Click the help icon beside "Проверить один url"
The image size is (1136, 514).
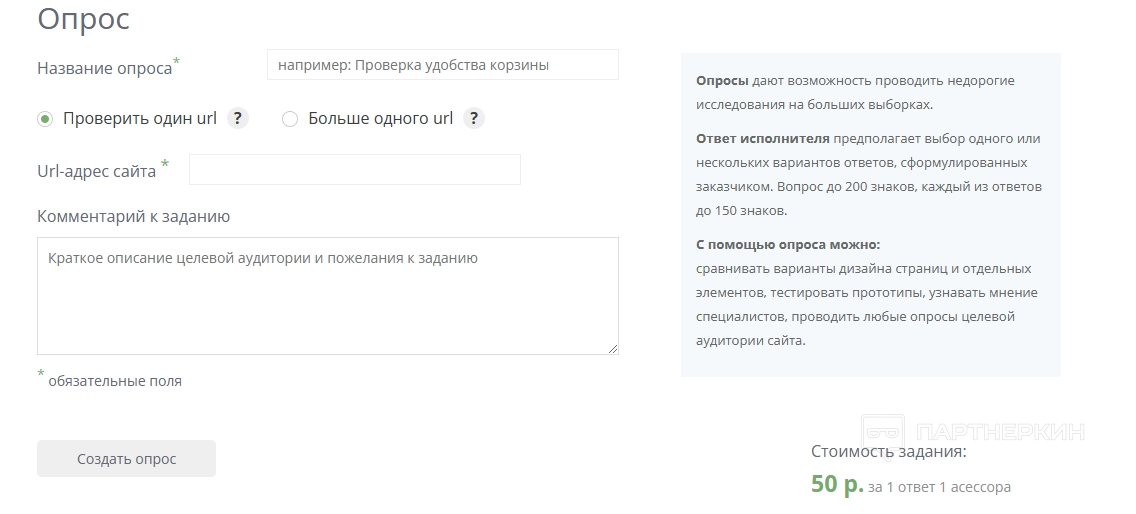(x=237, y=118)
